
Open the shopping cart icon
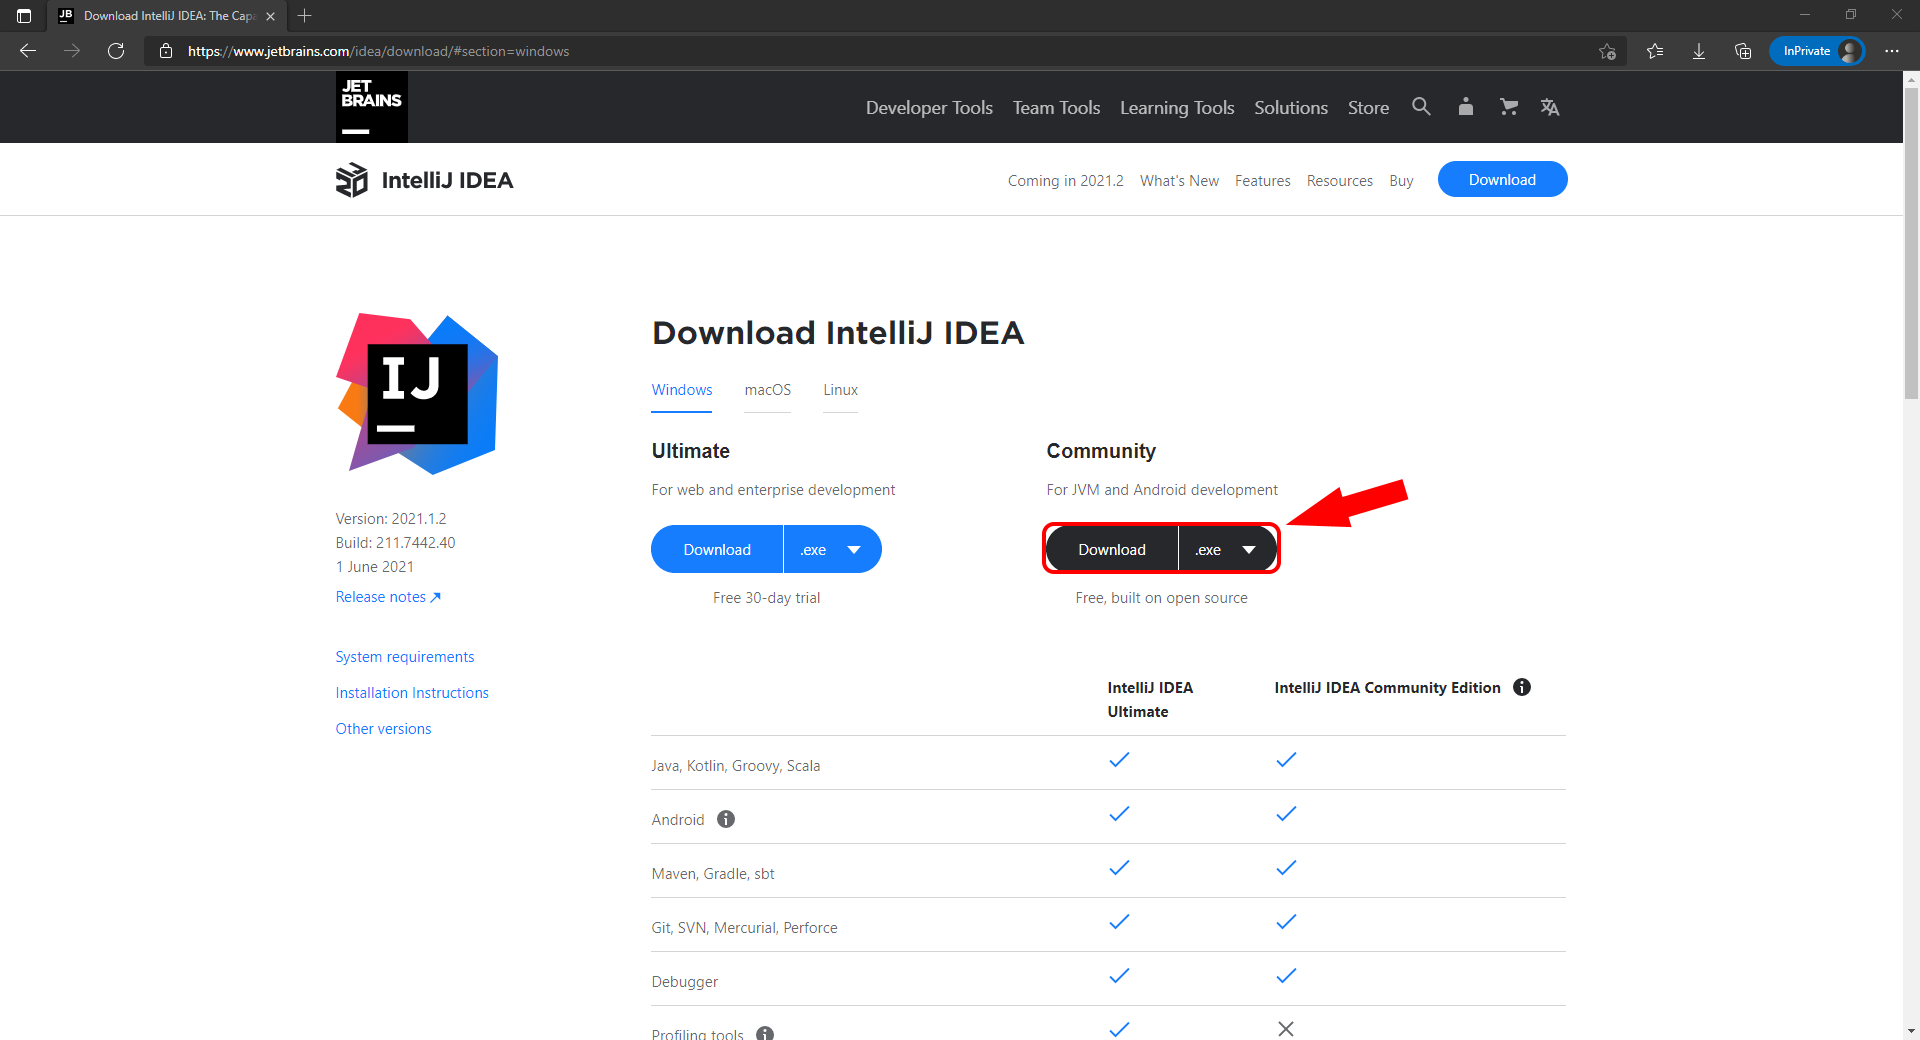[x=1509, y=106]
